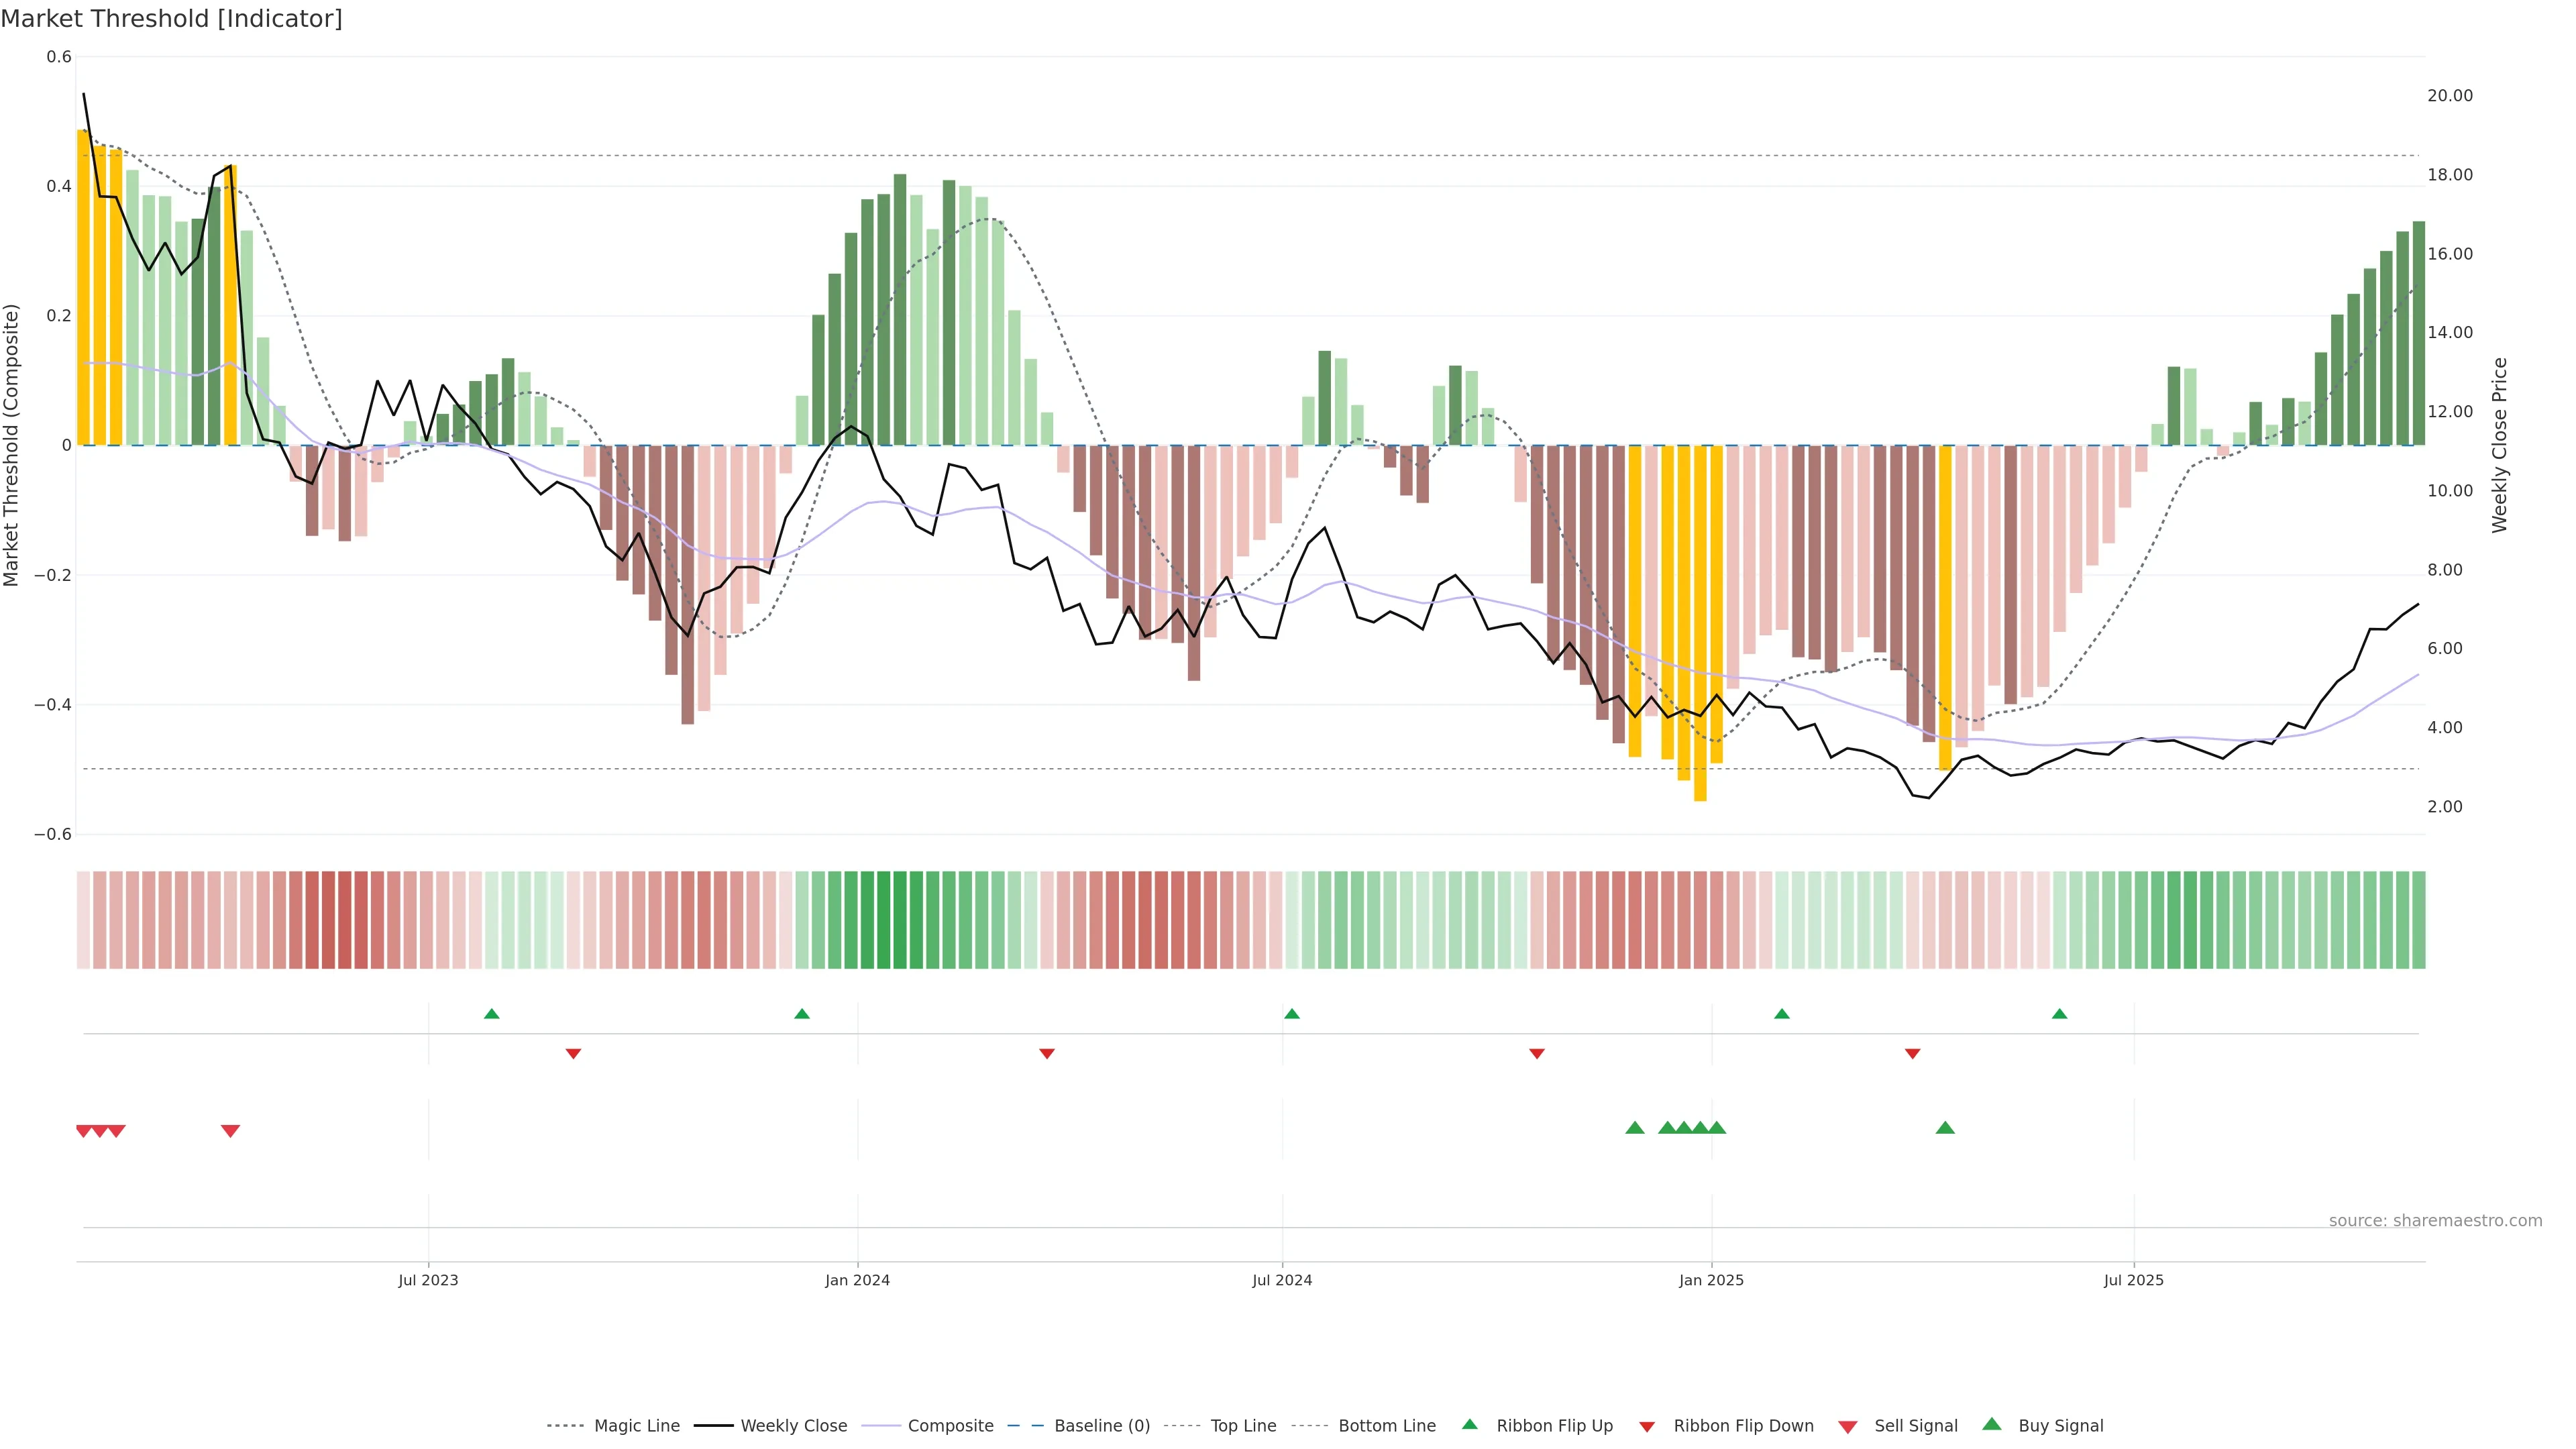The height and width of the screenshot is (1449, 2576).
Task: Toggle Top Line in the legend
Action: point(1243,1426)
